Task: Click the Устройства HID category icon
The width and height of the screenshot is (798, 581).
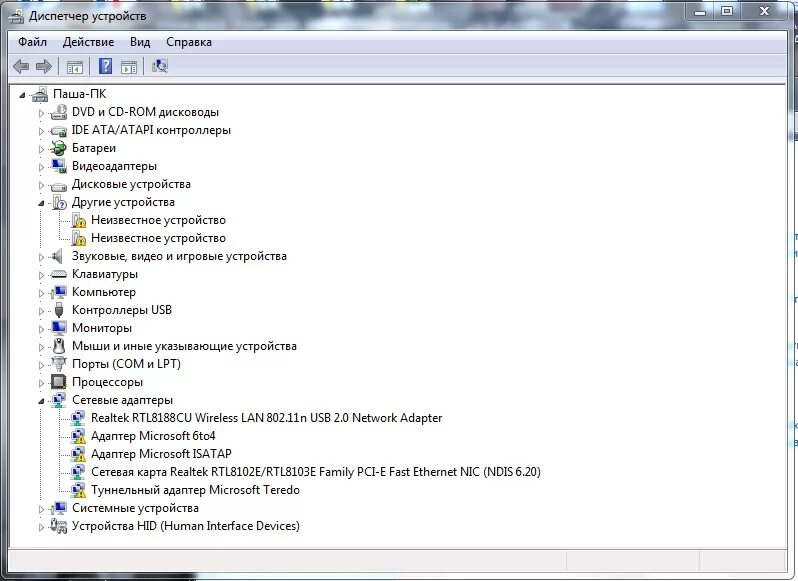Action: point(59,526)
